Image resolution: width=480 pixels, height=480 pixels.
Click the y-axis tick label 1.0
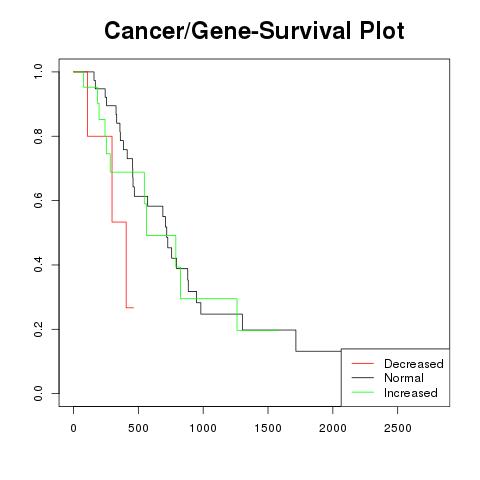38,72
